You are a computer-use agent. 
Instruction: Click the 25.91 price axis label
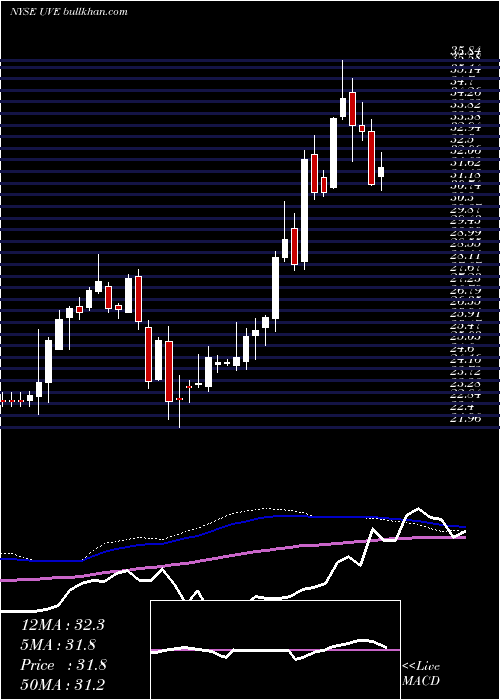pos(466,314)
